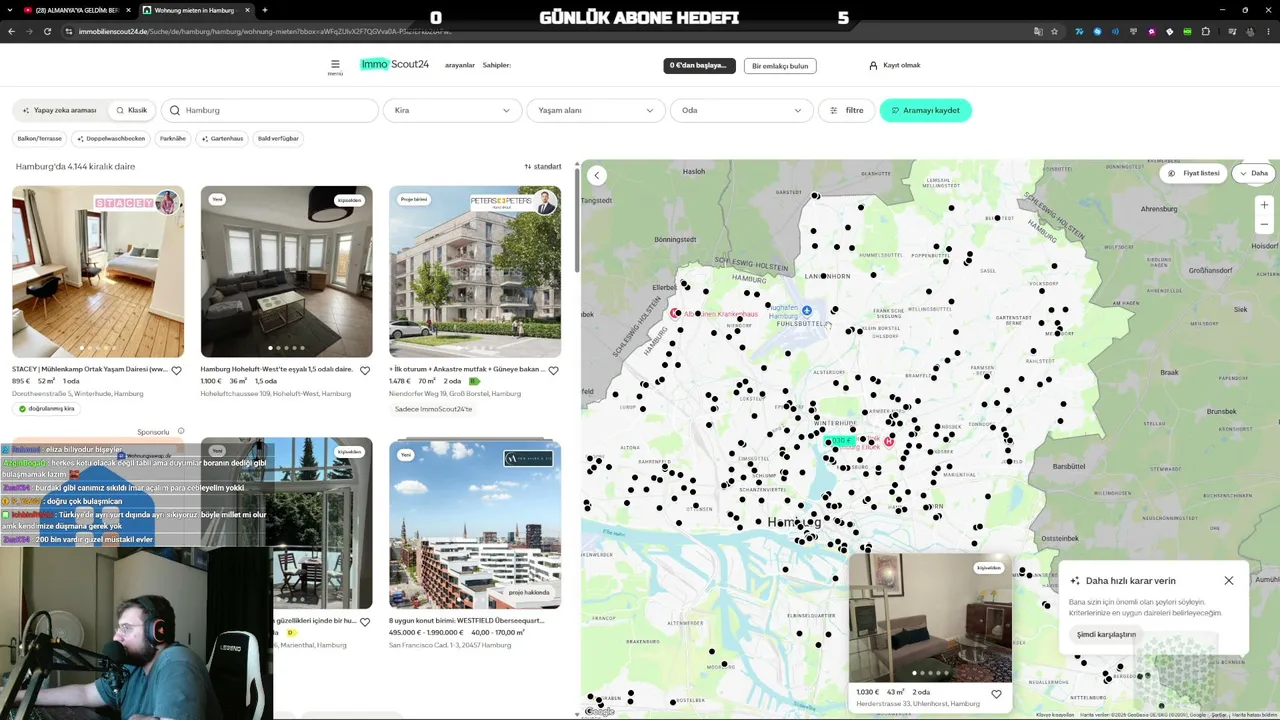
Task: Click the arayanlar navigation item
Action: pyautogui.click(x=460, y=65)
